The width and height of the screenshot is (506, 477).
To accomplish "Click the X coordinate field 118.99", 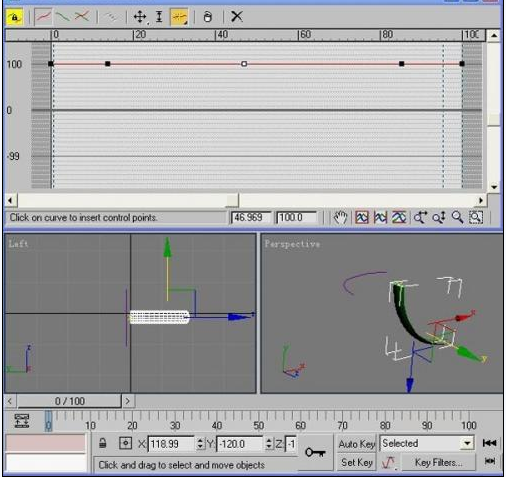I will [x=171, y=444].
